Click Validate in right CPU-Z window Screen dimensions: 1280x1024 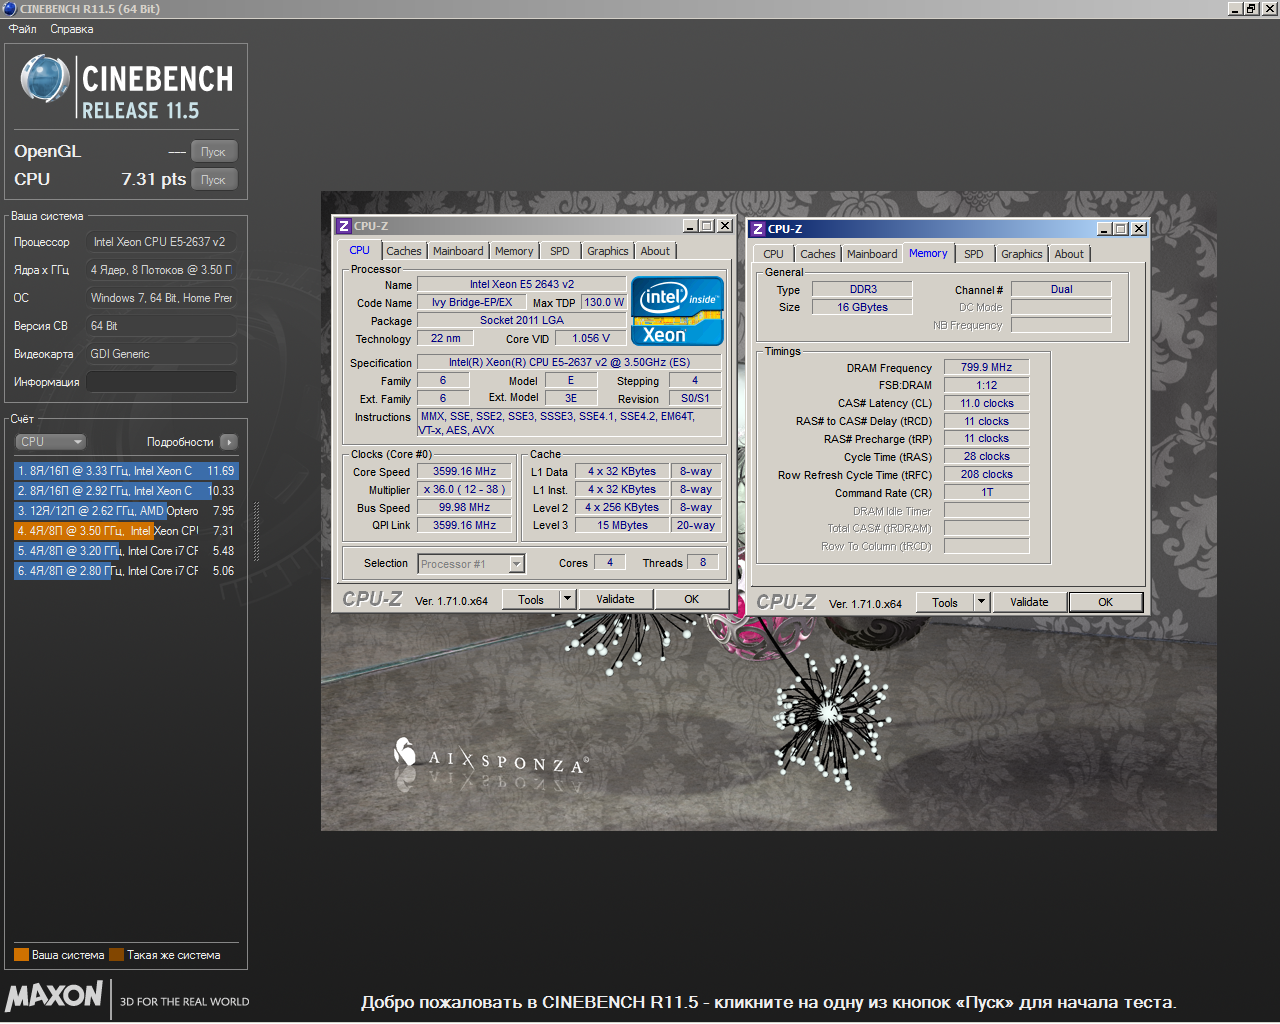click(1029, 602)
